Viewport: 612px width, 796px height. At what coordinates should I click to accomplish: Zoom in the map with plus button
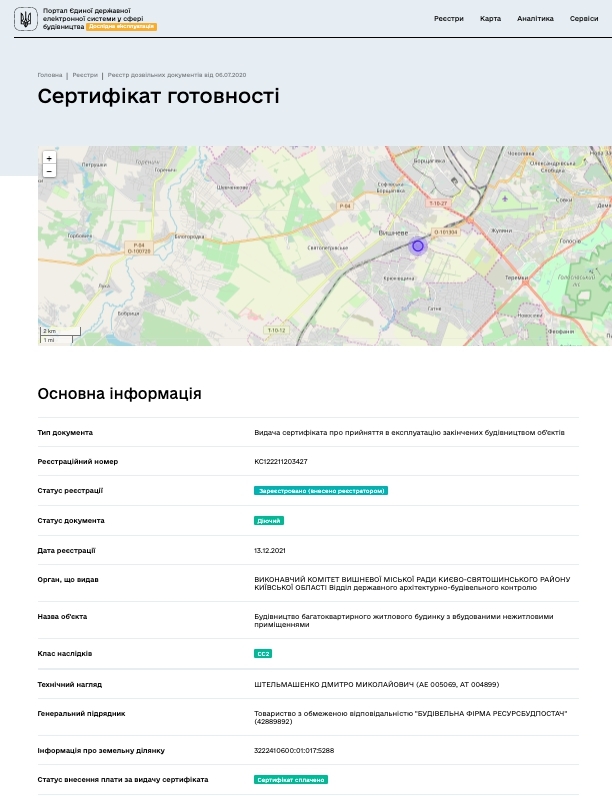49,158
